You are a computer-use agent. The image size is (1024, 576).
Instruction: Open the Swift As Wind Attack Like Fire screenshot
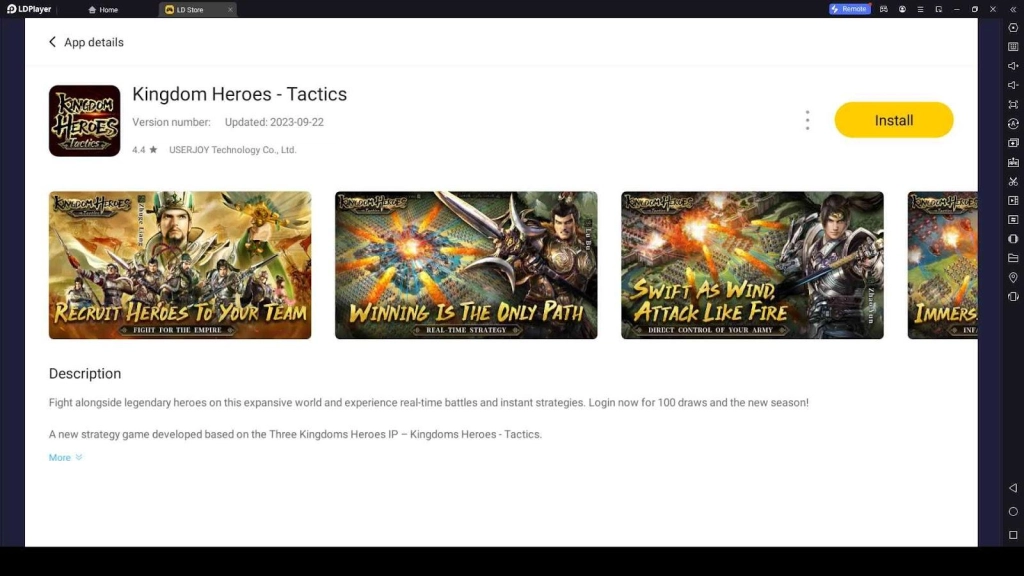pyautogui.click(x=752, y=265)
